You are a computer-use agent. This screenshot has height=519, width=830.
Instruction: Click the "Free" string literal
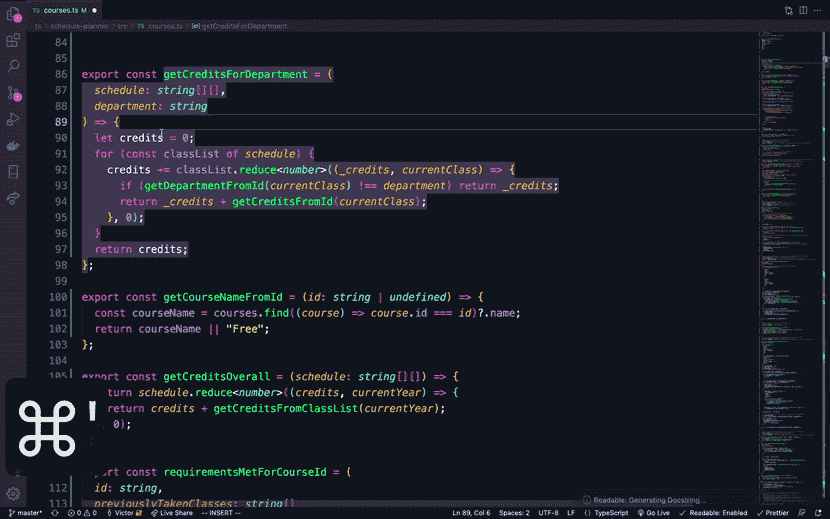point(245,329)
